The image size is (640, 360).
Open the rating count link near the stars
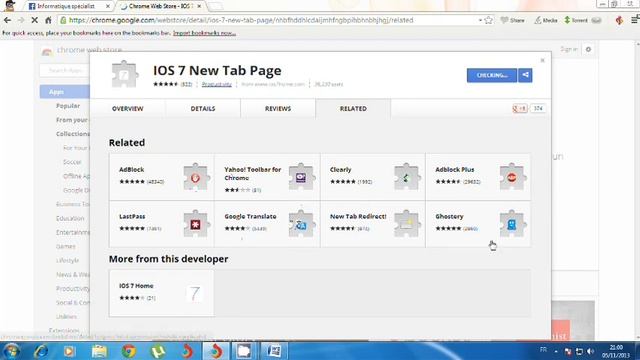pos(186,84)
